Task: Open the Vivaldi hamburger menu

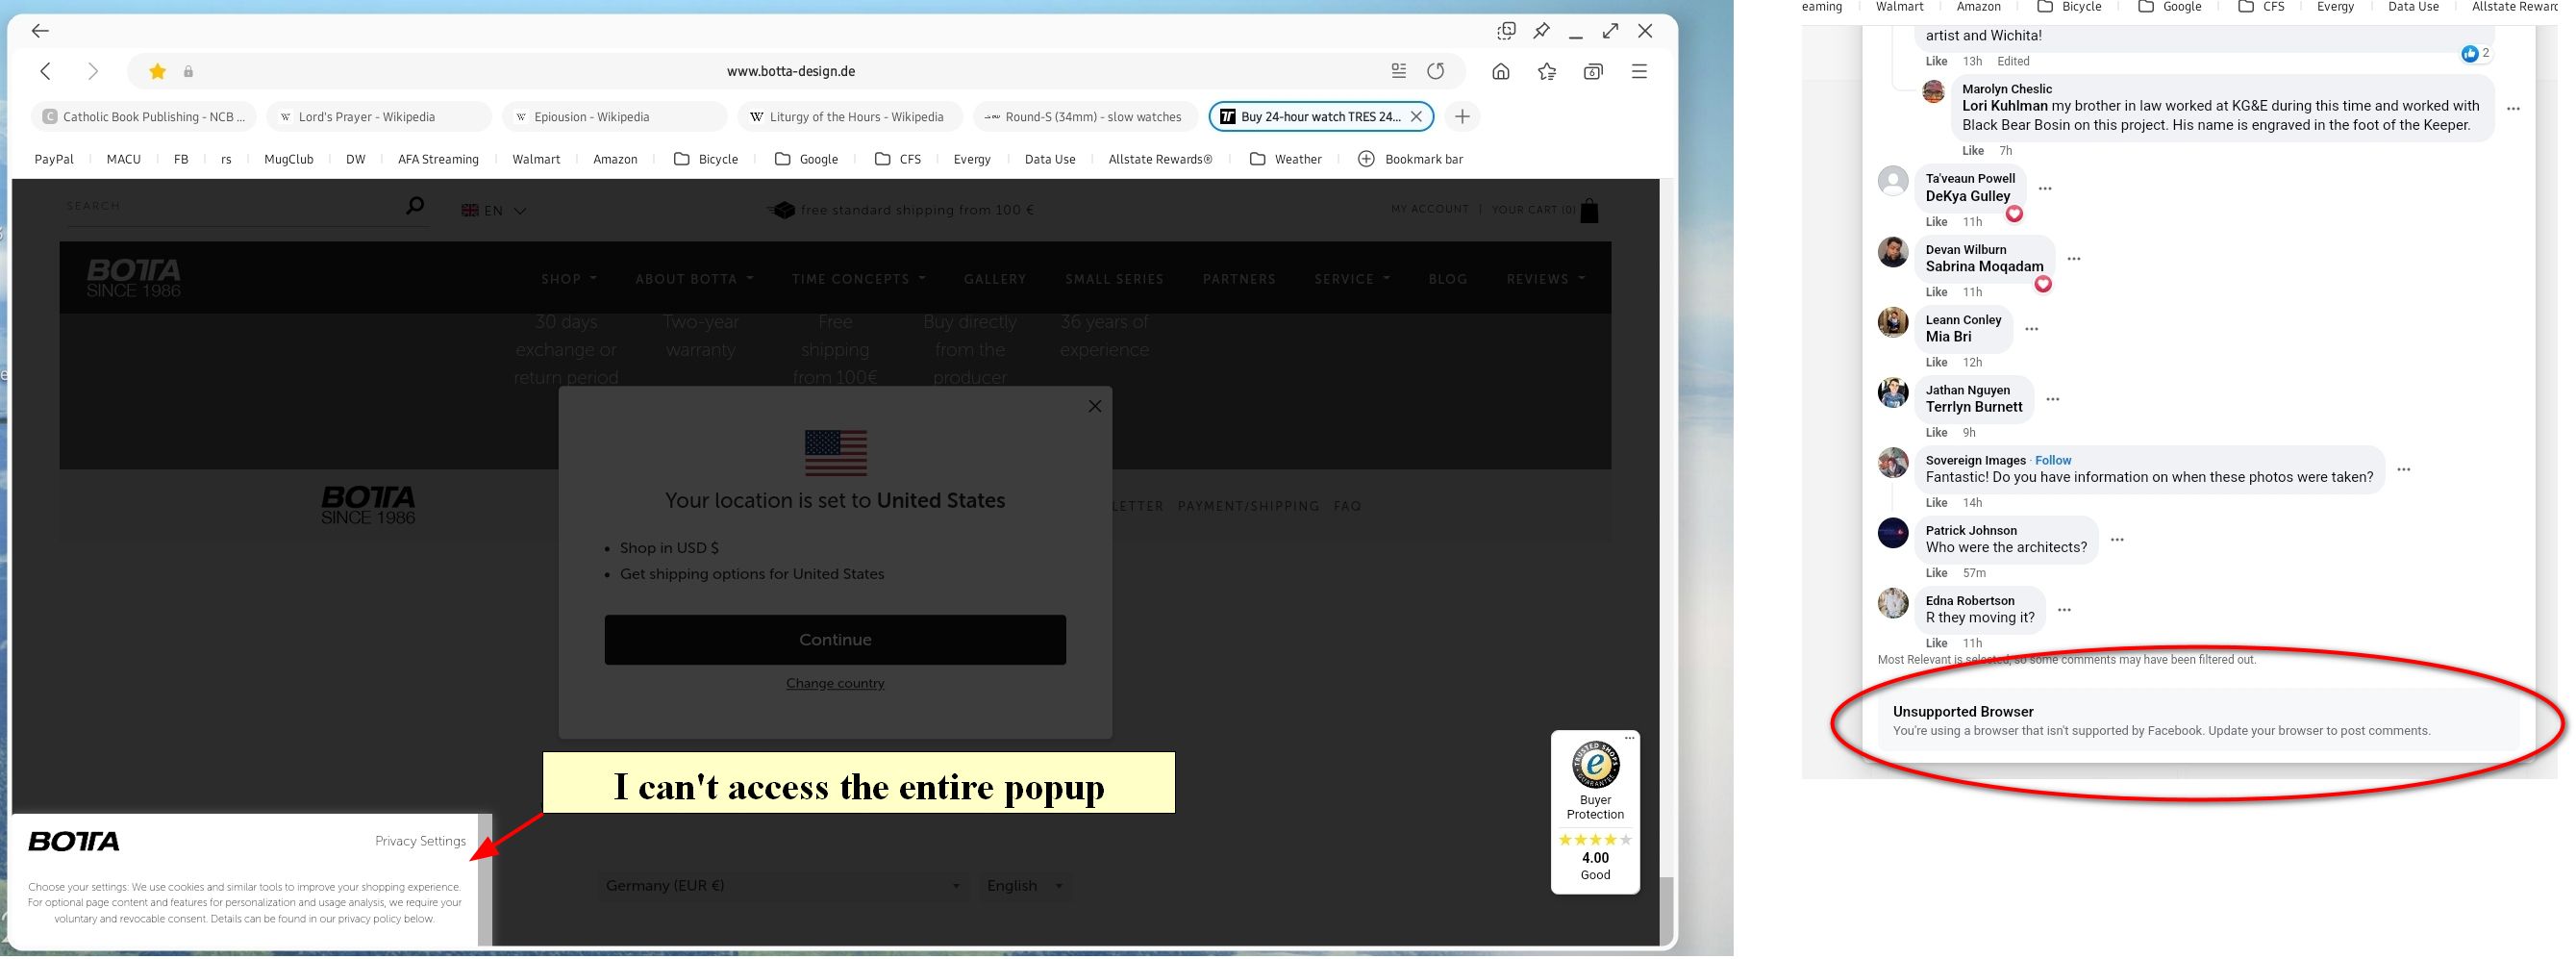Action: 1639,71
